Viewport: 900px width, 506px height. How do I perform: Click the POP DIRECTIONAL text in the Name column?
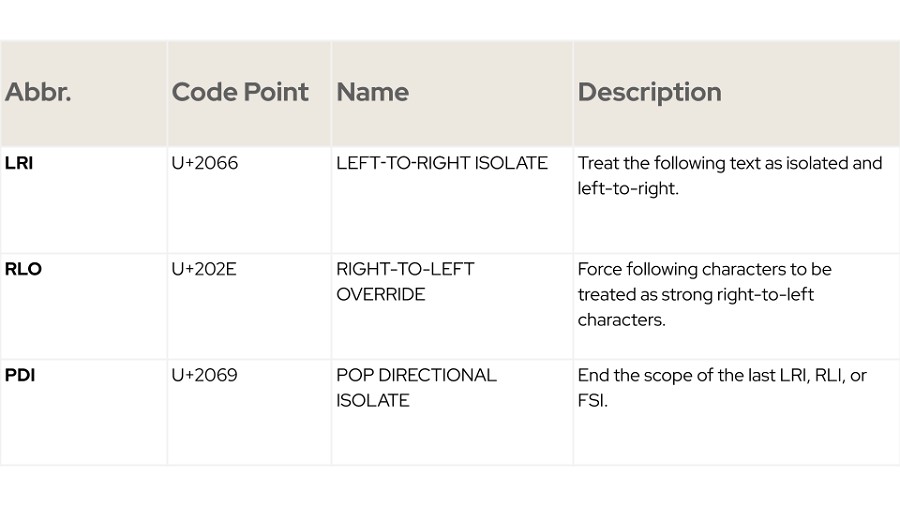coord(416,375)
